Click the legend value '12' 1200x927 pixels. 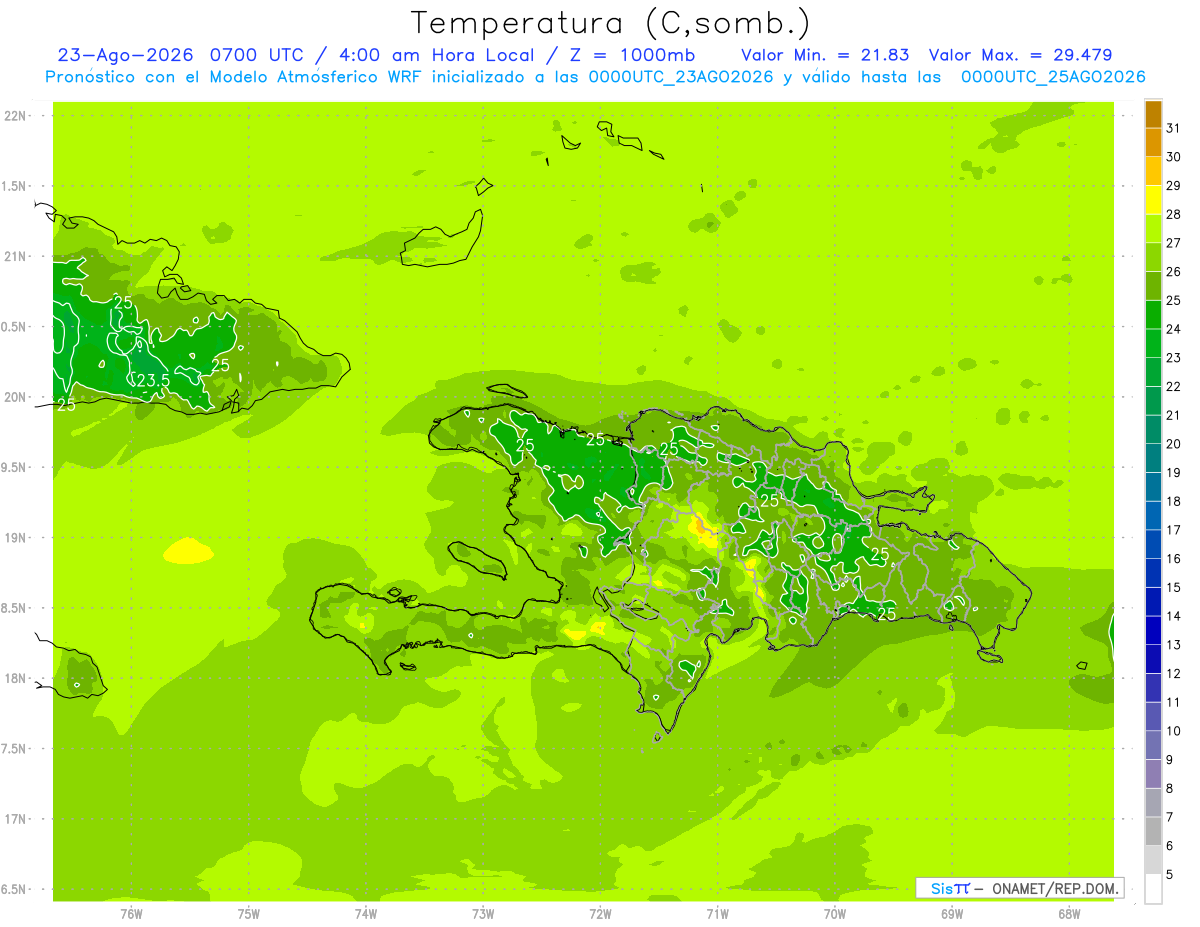pos(1174,675)
